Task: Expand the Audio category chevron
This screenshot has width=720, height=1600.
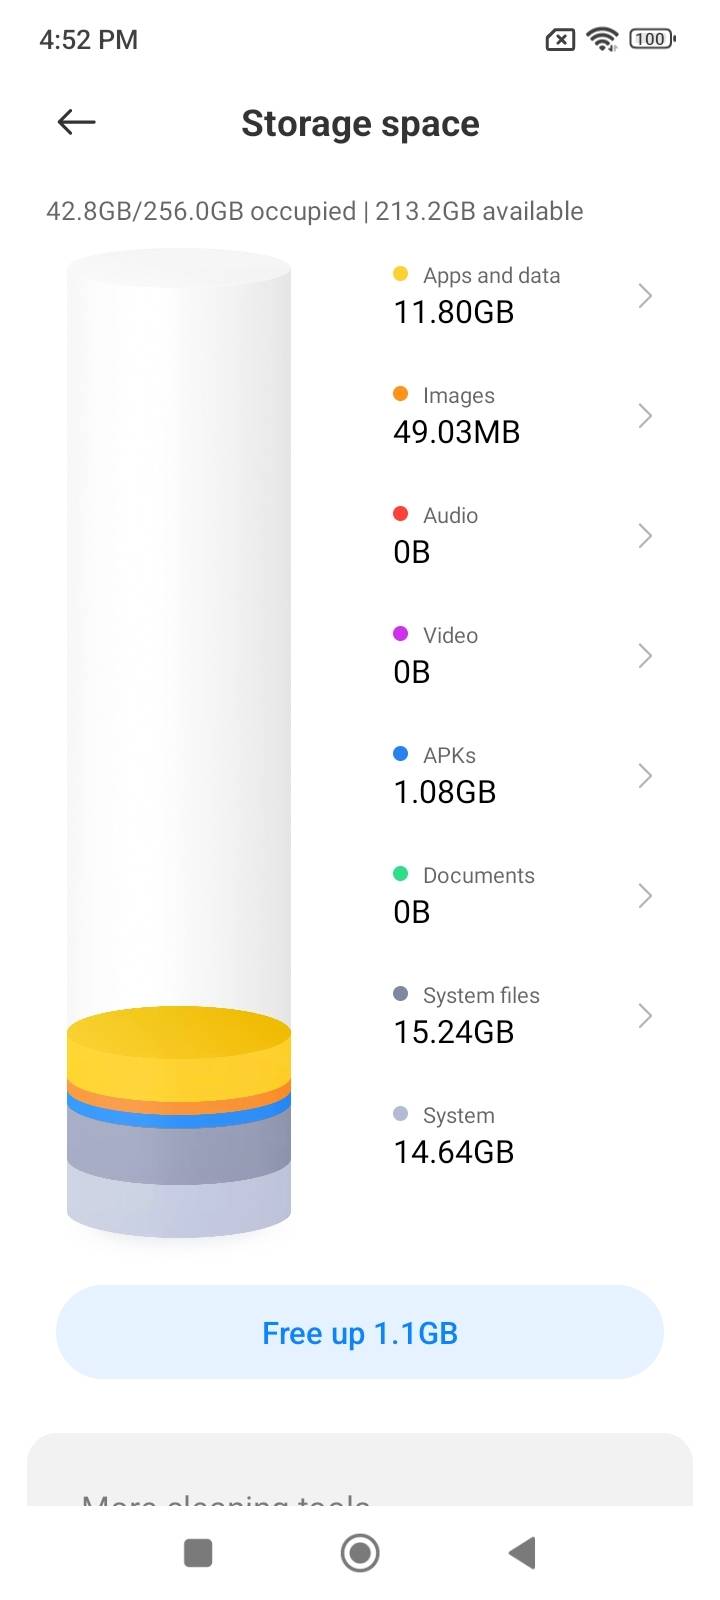Action: pos(645,536)
